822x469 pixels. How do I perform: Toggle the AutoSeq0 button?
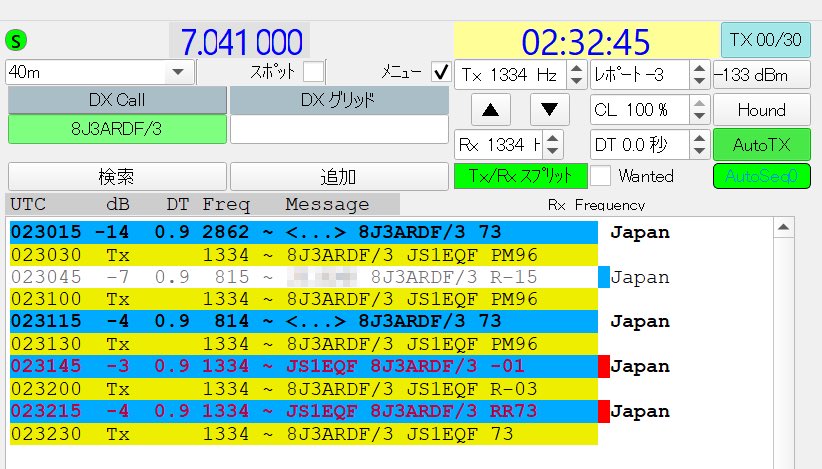762,176
